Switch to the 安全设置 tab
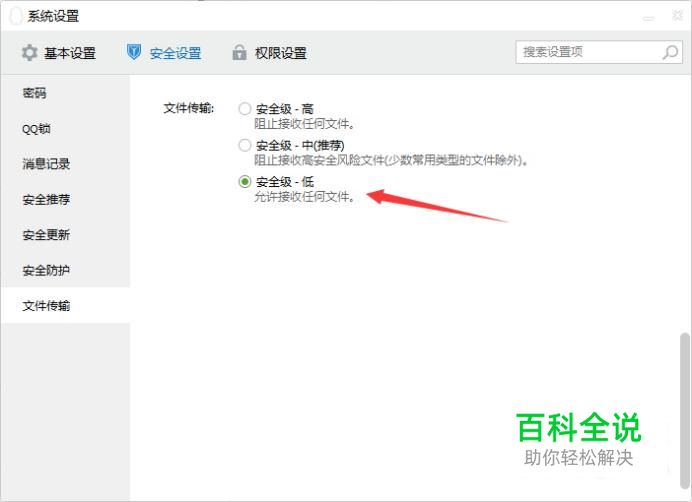The image size is (692, 502). [164, 53]
